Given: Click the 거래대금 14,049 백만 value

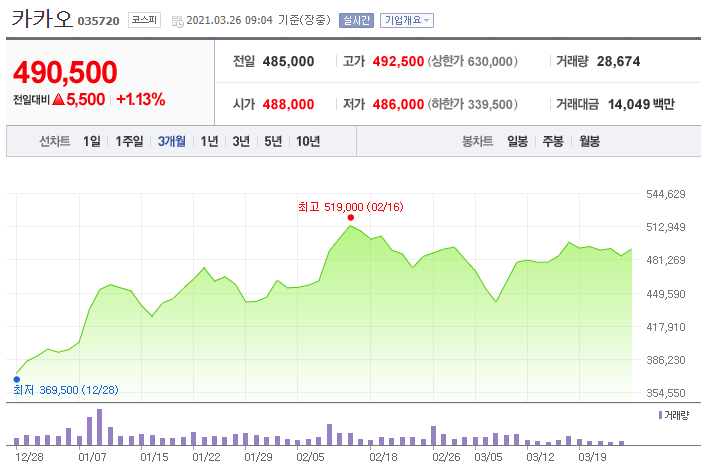Looking at the screenshot, I should pyautogui.click(x=641, y=104).
